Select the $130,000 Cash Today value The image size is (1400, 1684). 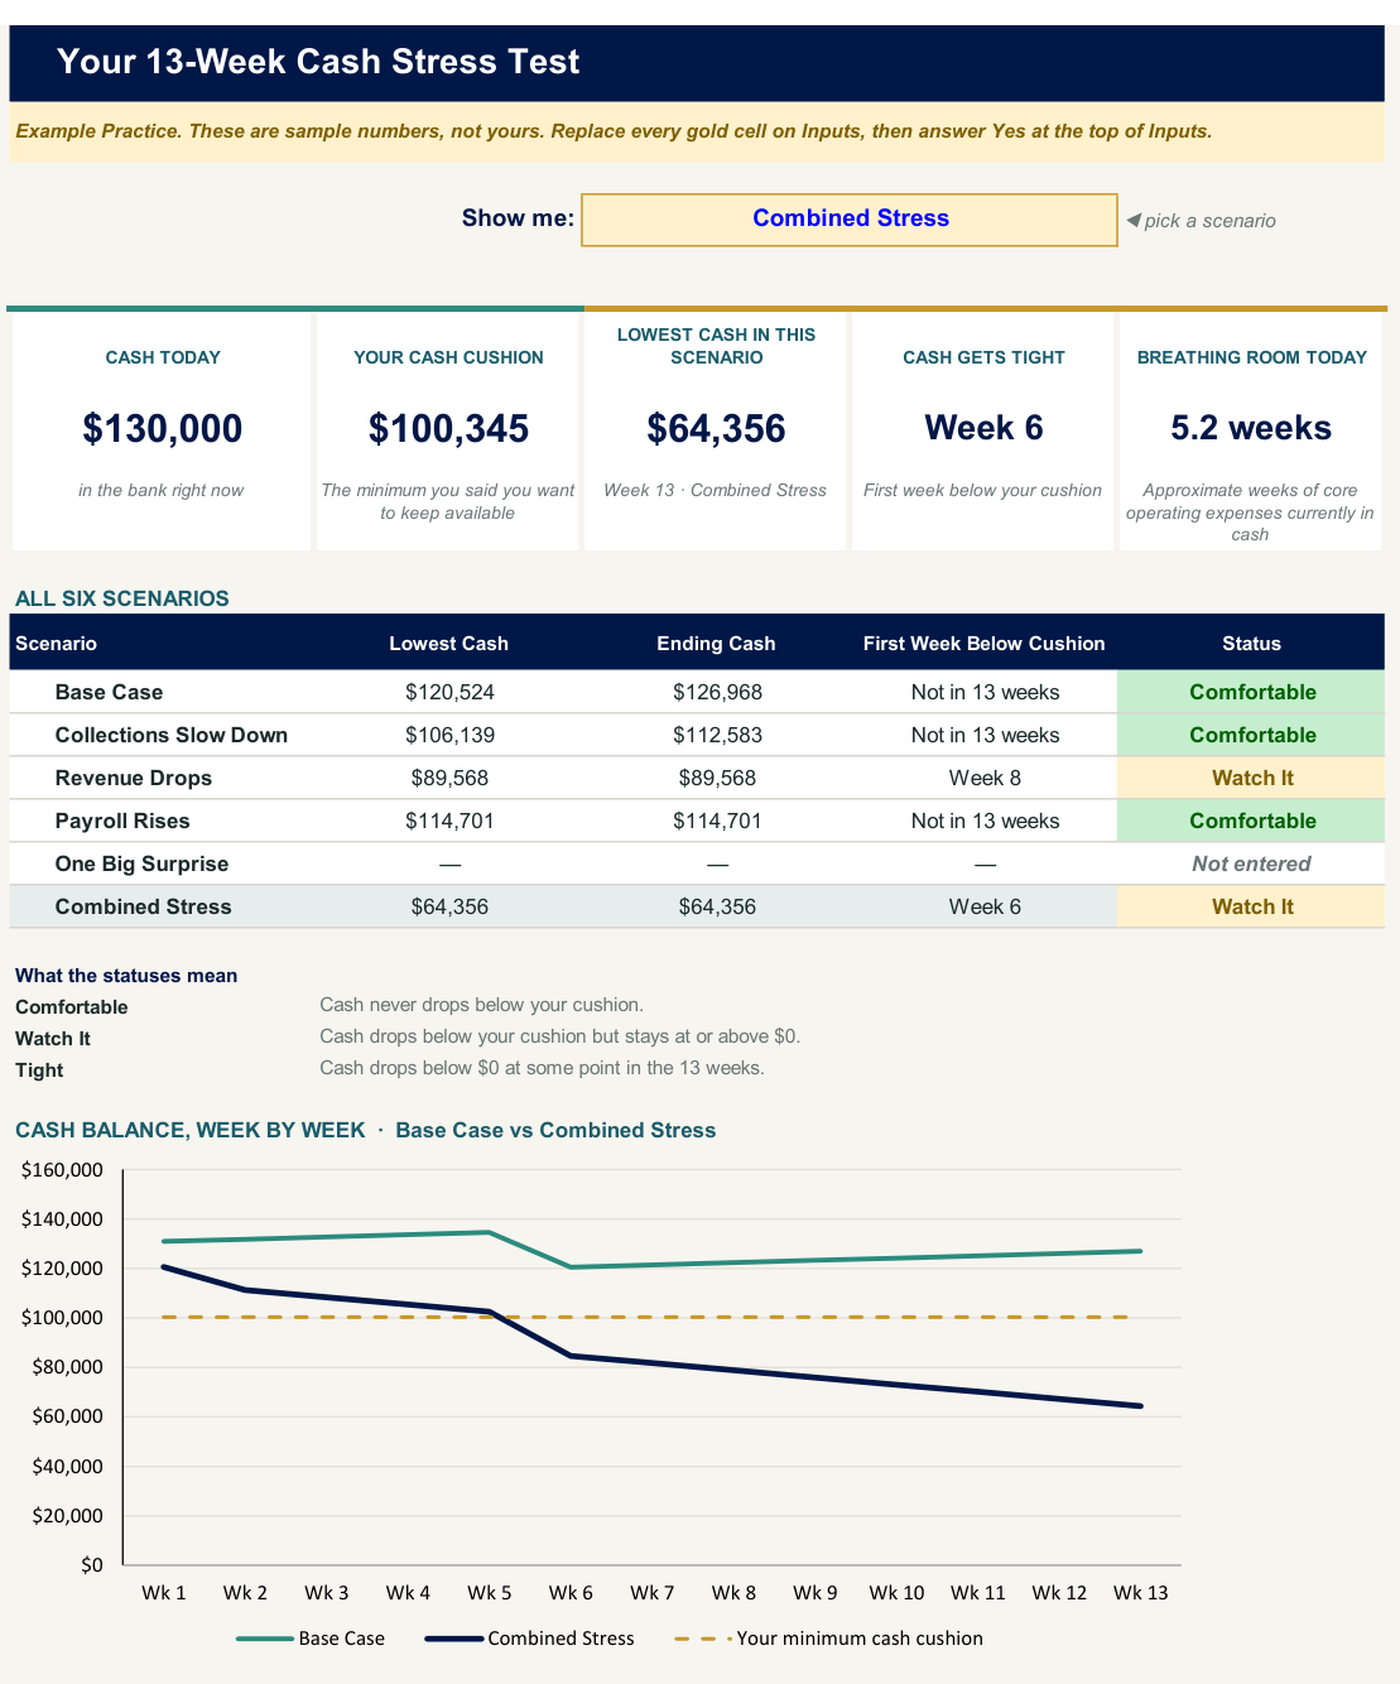tap(162, 429)
